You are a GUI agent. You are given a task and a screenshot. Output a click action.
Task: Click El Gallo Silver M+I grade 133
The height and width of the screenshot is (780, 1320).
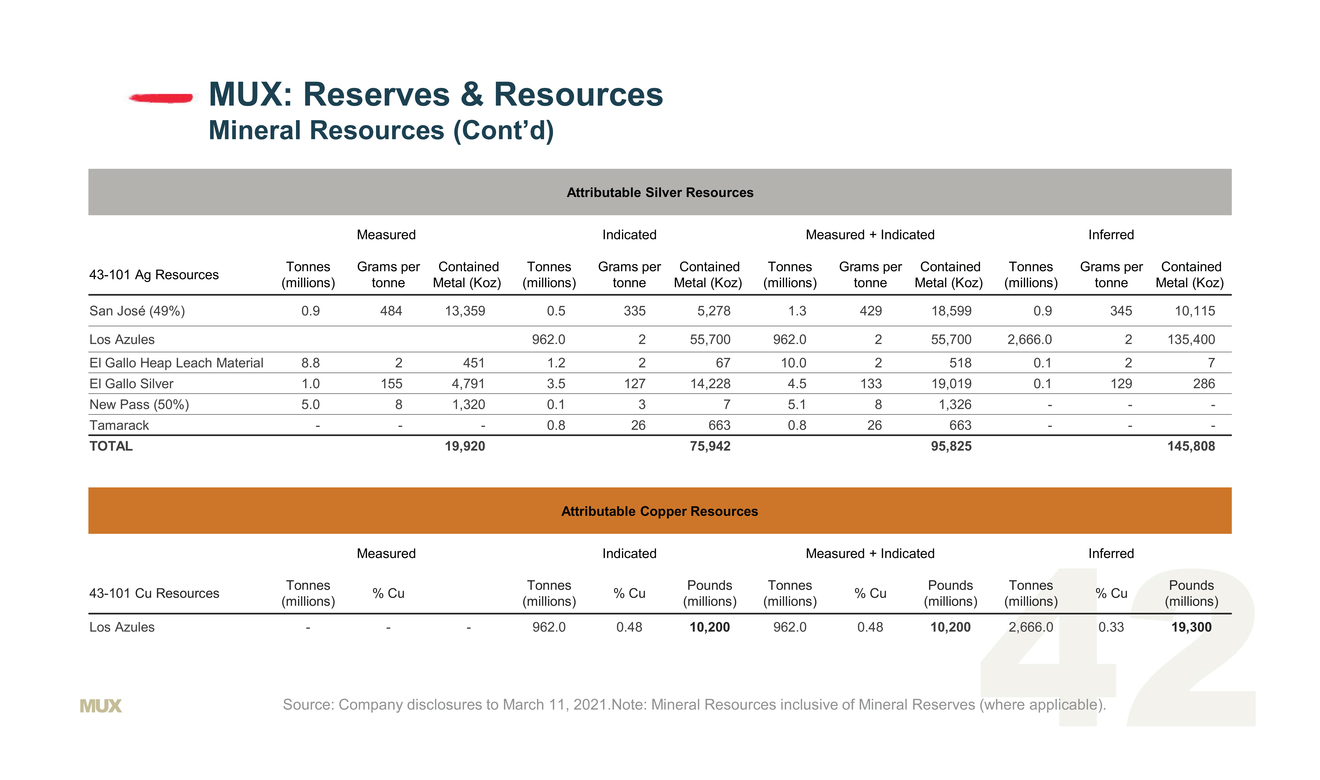(870, 384)
